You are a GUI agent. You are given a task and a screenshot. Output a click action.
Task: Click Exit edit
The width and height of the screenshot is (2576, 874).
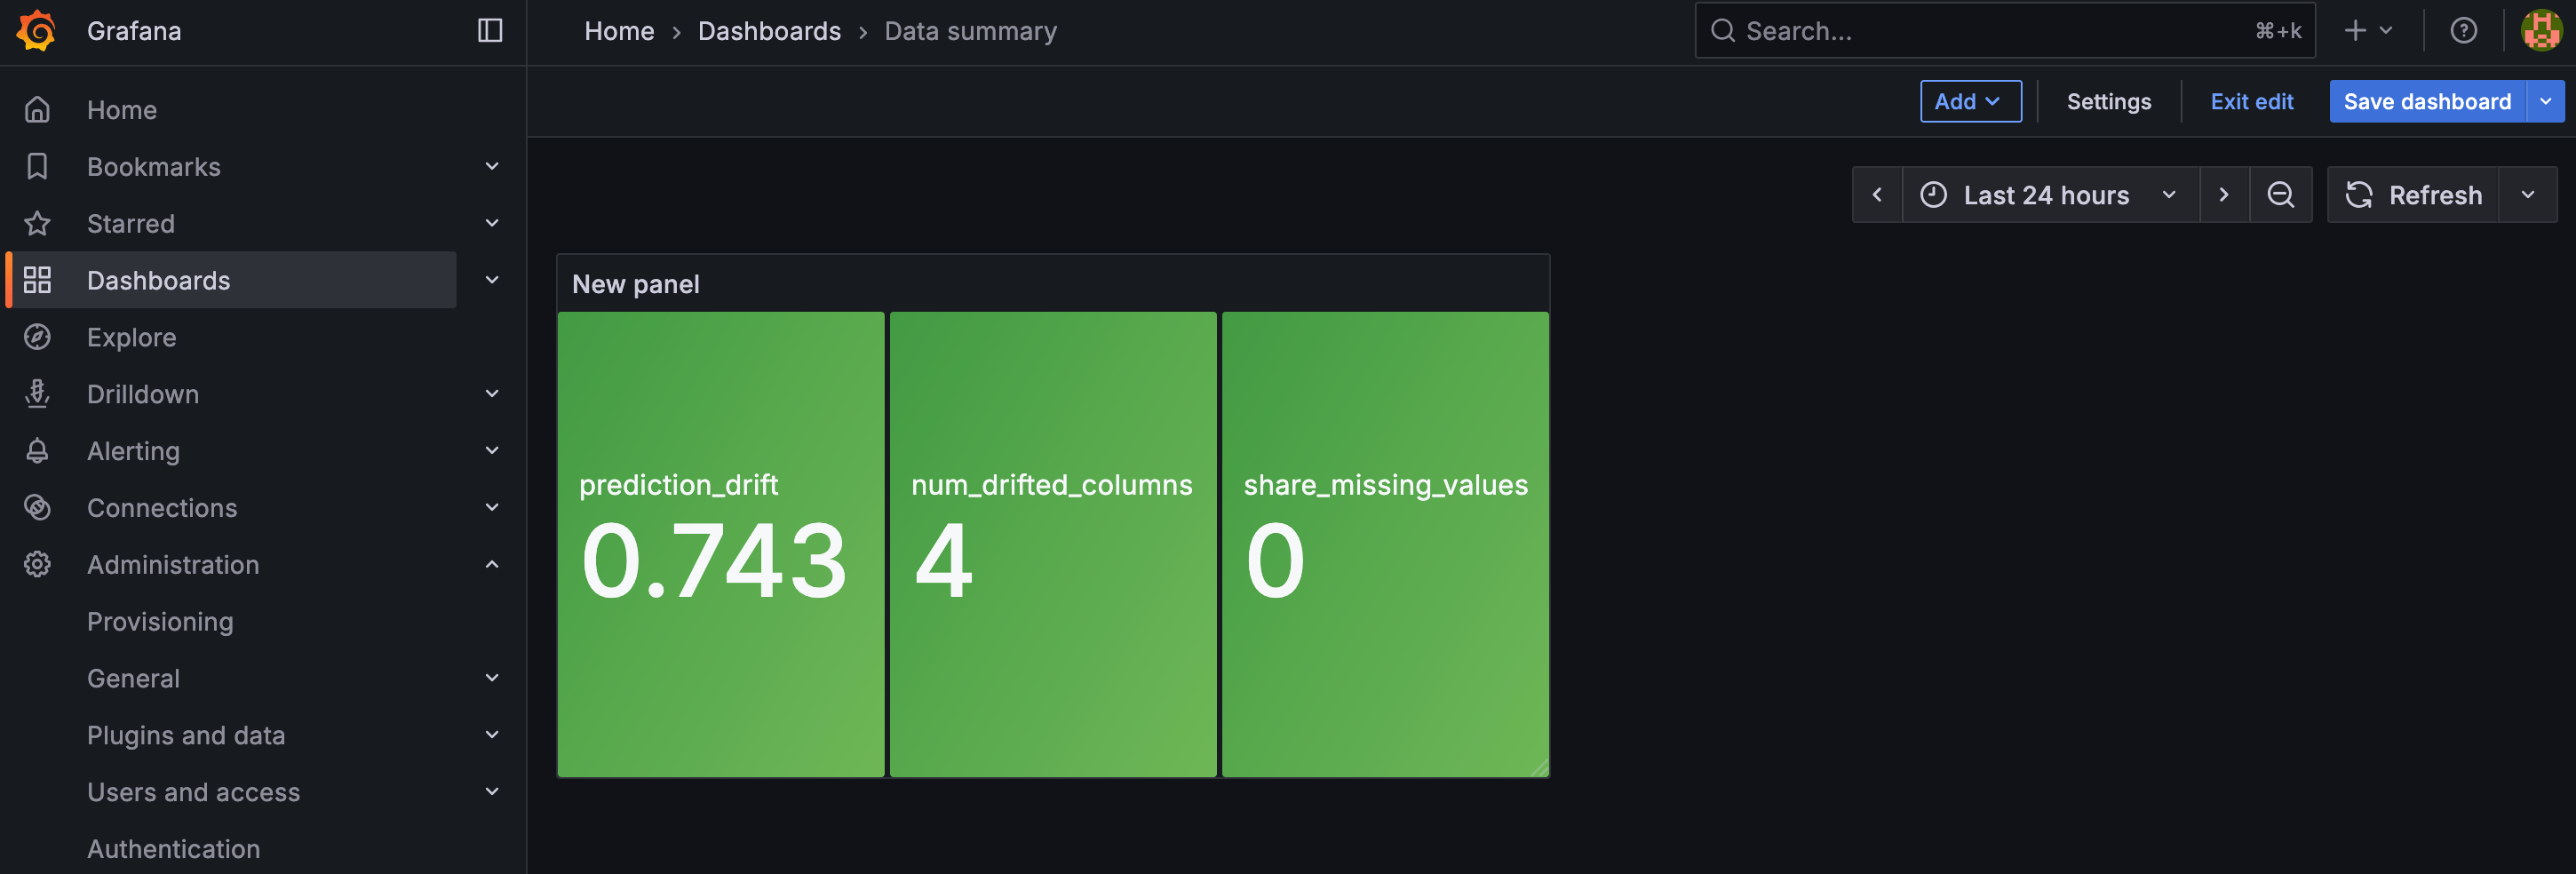click(x=2252, y=101)
